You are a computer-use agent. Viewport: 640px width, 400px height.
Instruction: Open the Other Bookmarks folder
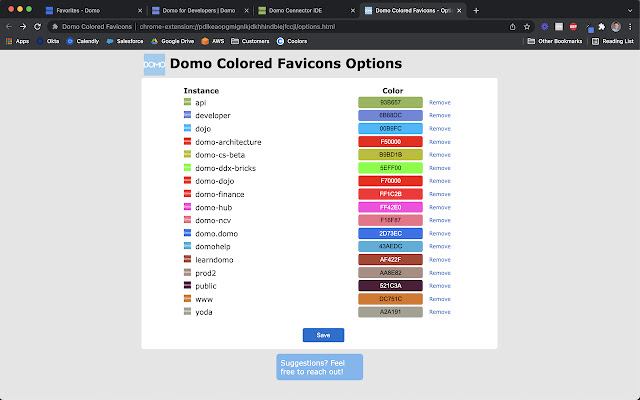tap(555, 41)
